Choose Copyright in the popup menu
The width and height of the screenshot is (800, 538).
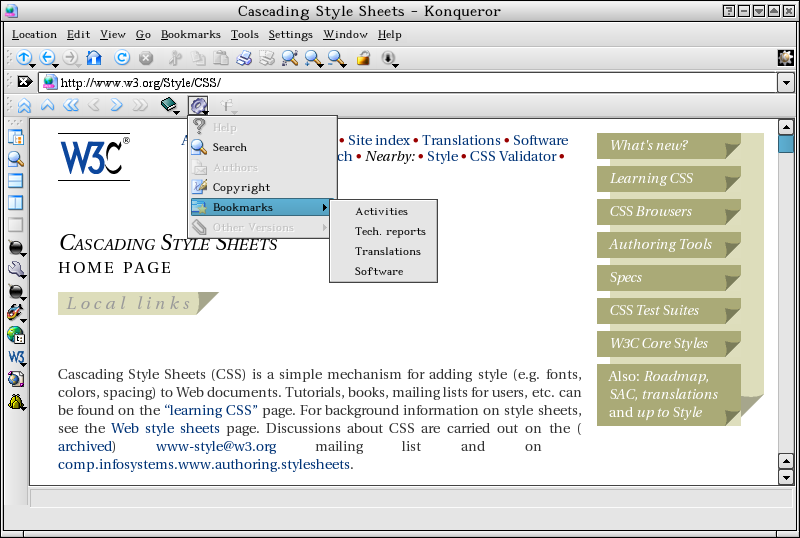click(241, 187)
